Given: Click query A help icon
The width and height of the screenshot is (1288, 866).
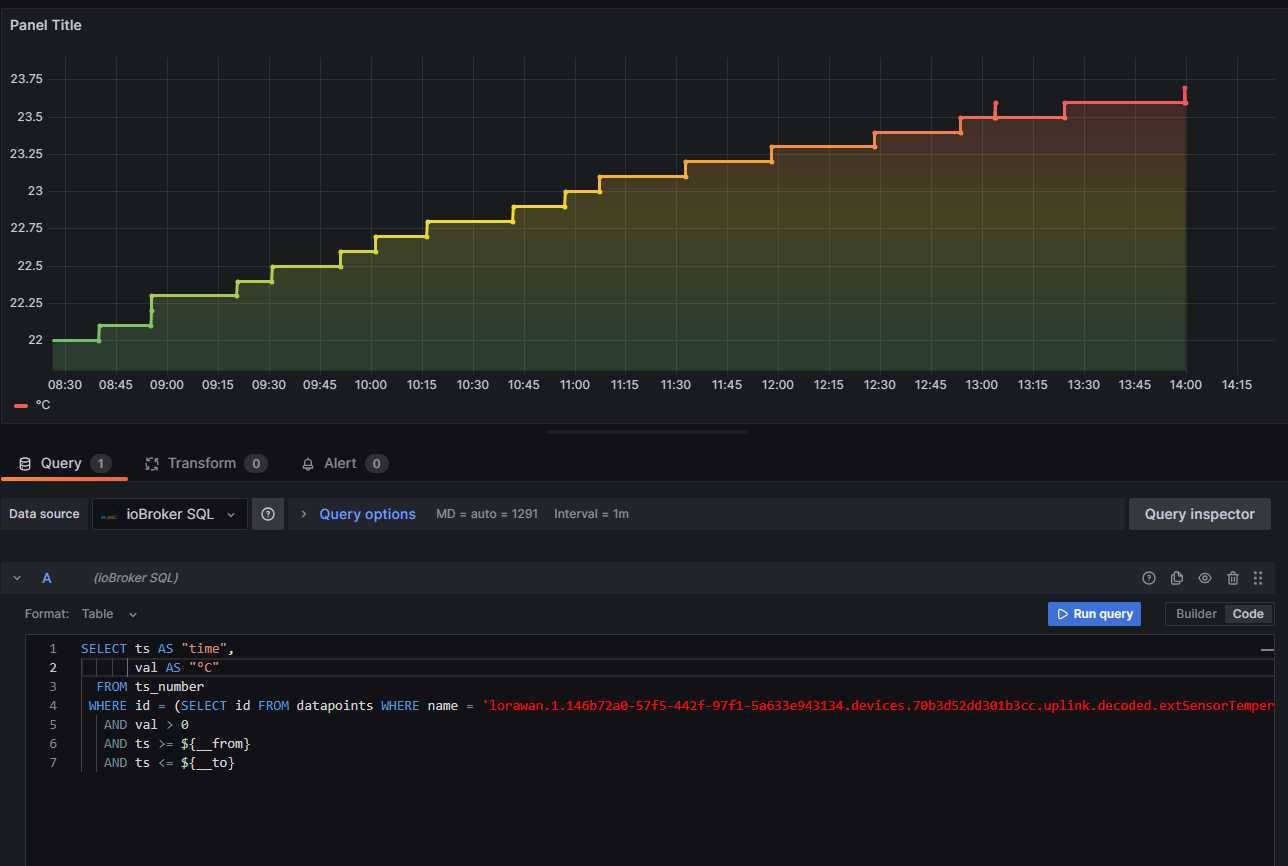Looking at the screenshot, I should [1149, 578].
